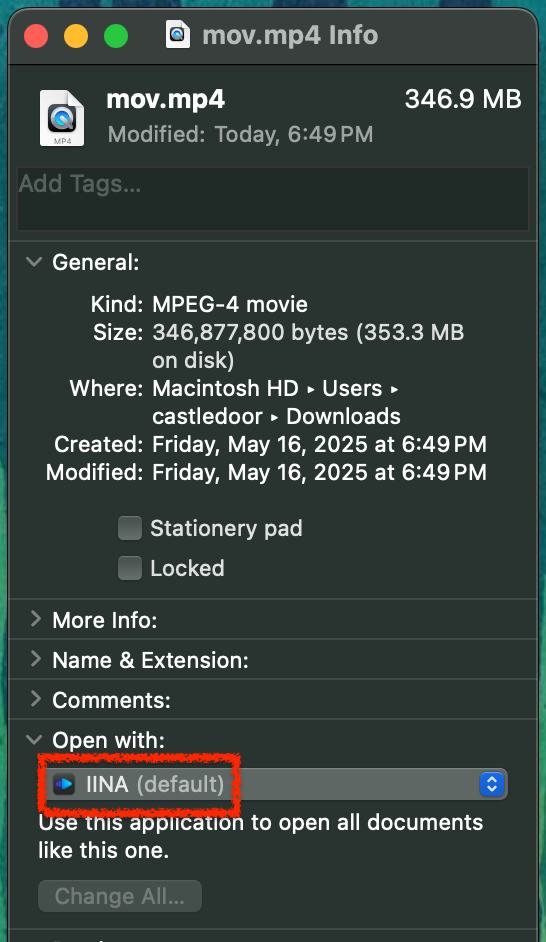546x942 pixels.
Task: Collapse the Open with section
Action: click(x=35, y=740)
